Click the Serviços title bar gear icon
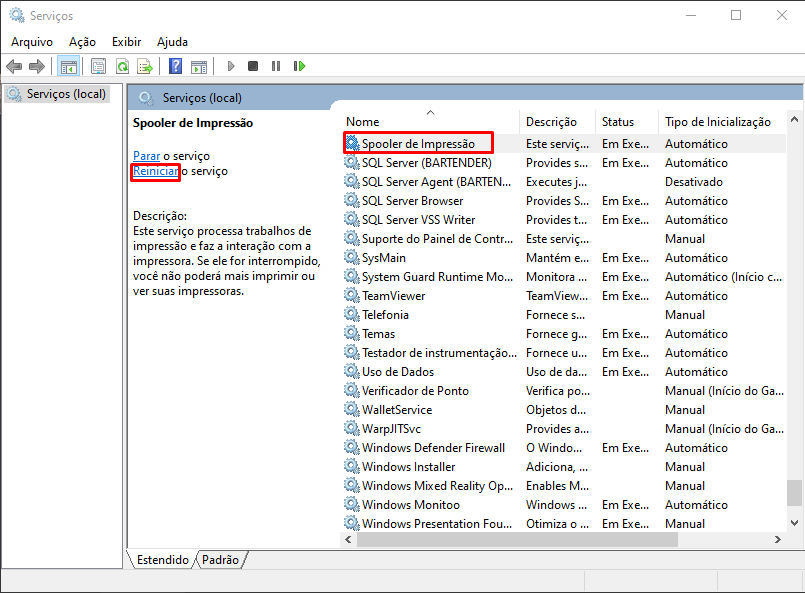This screenshot has width=805, height=593. pyautogui.click(x=17, y=15)
